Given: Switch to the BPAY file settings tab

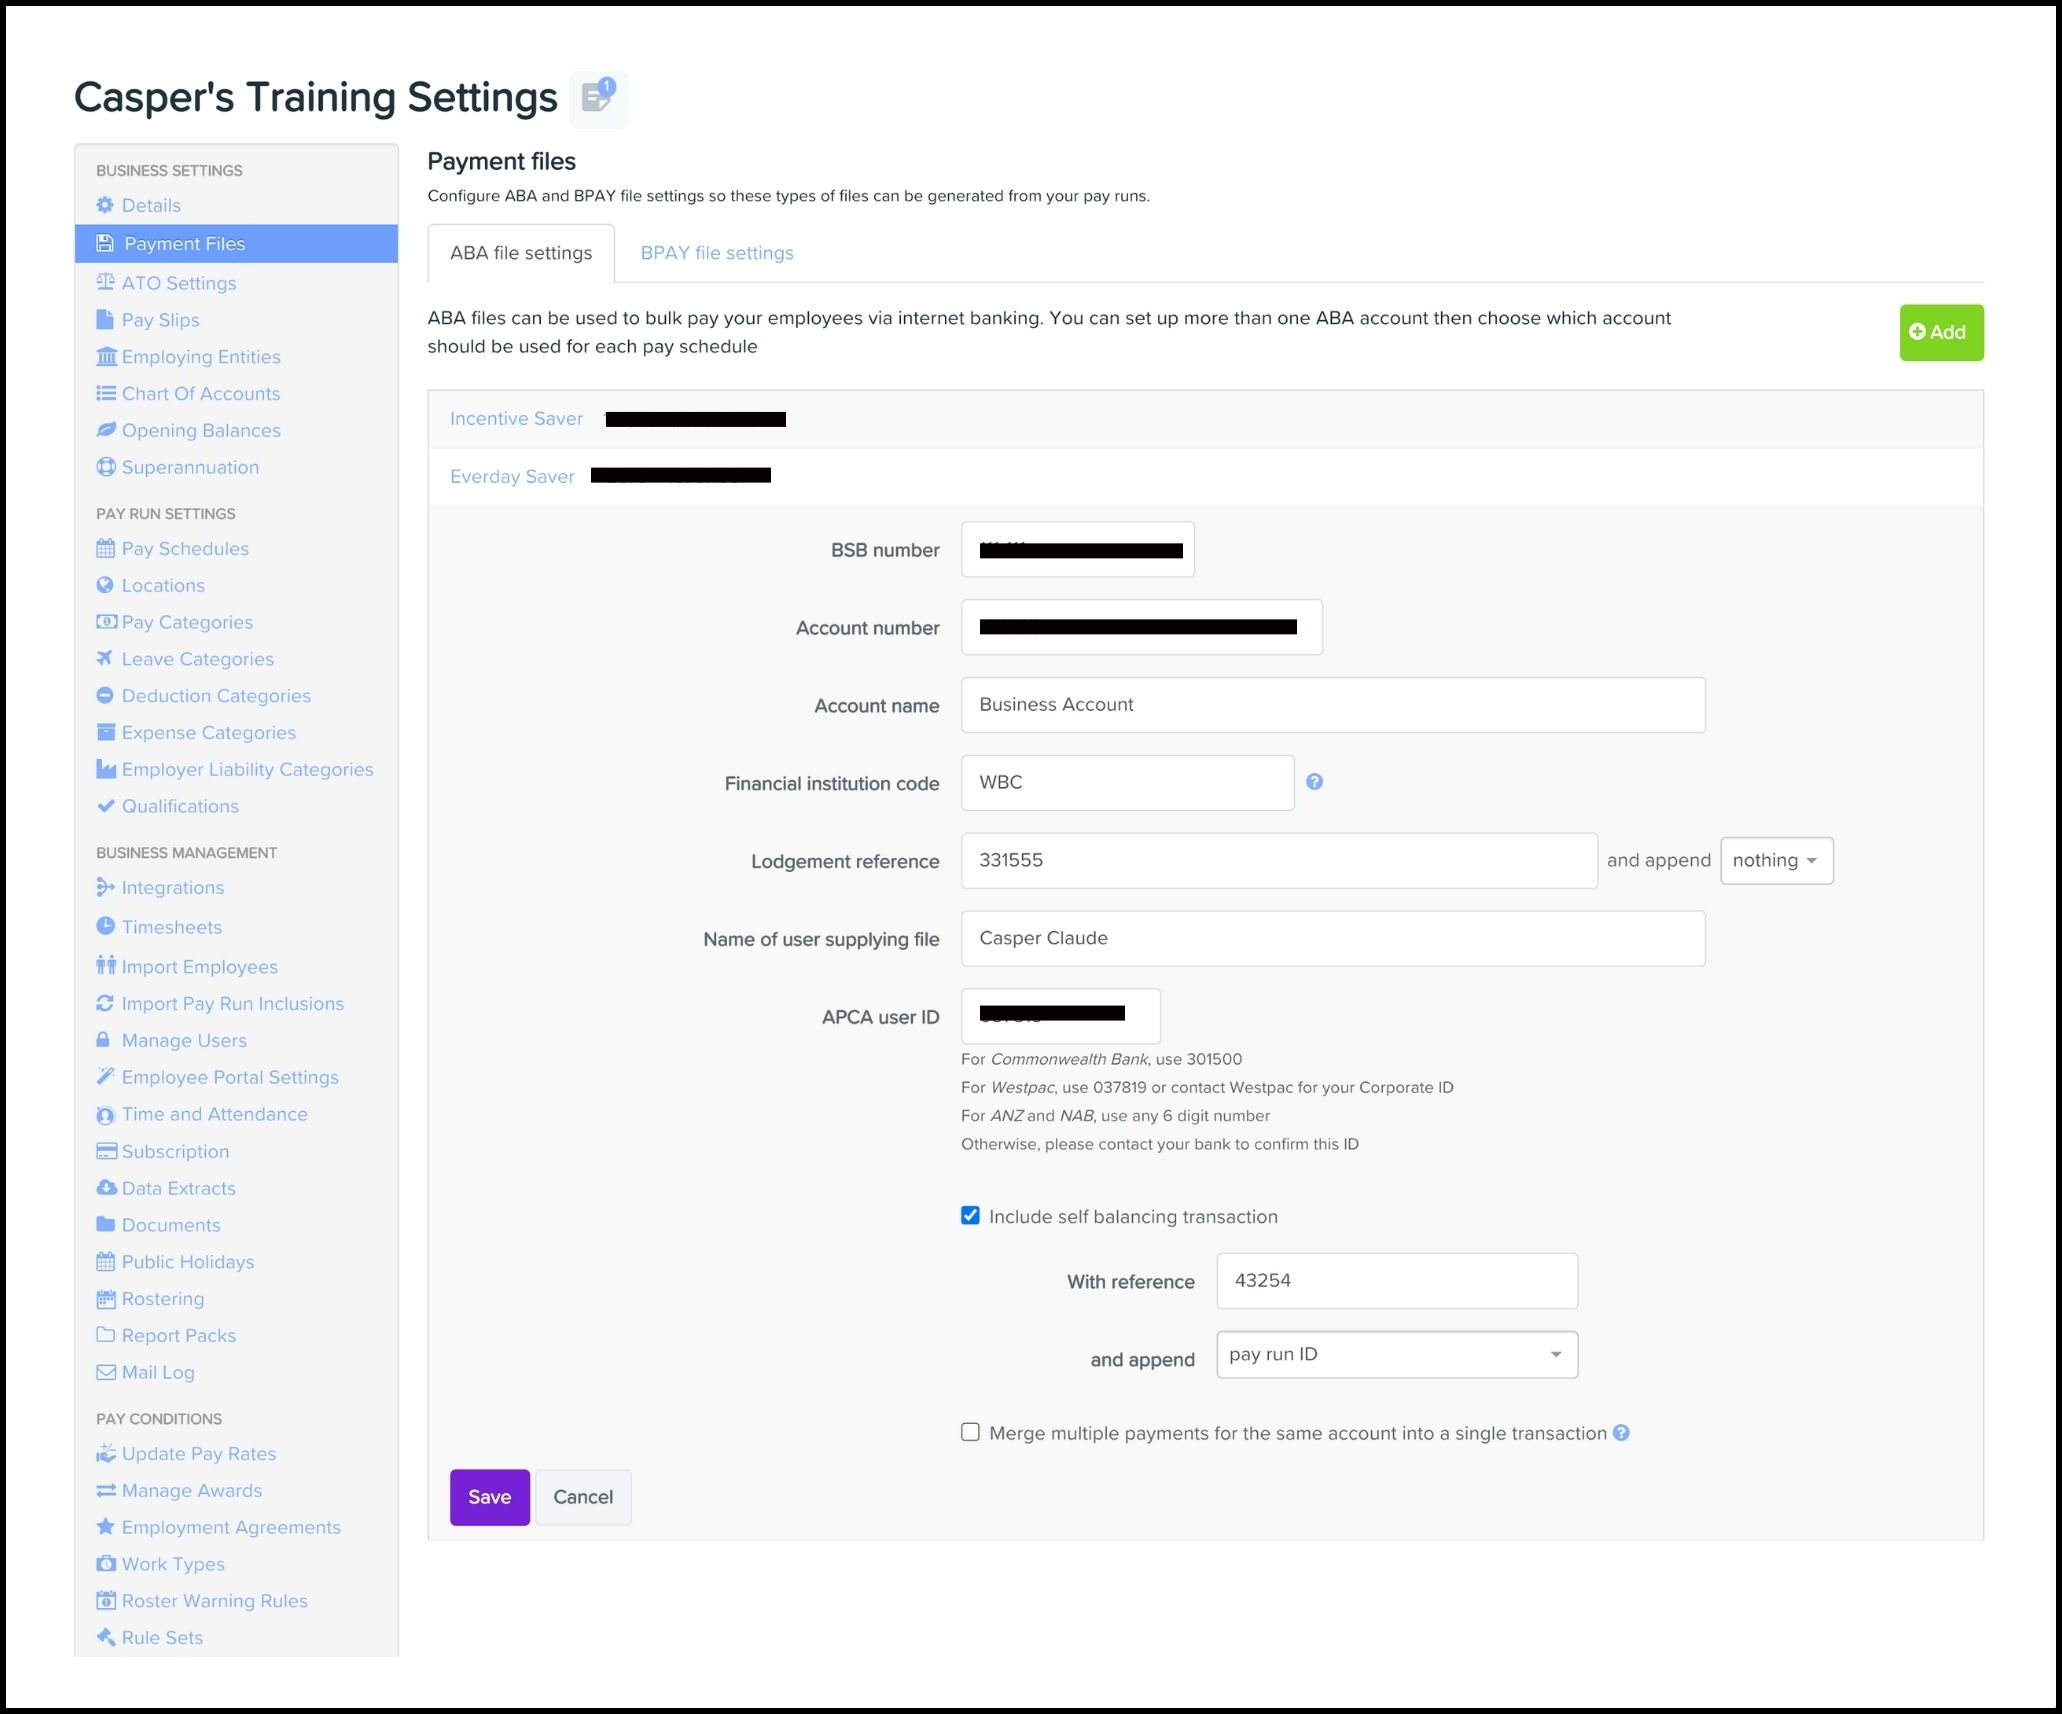Looking at the screenshot, I should [x=716, y=253].
